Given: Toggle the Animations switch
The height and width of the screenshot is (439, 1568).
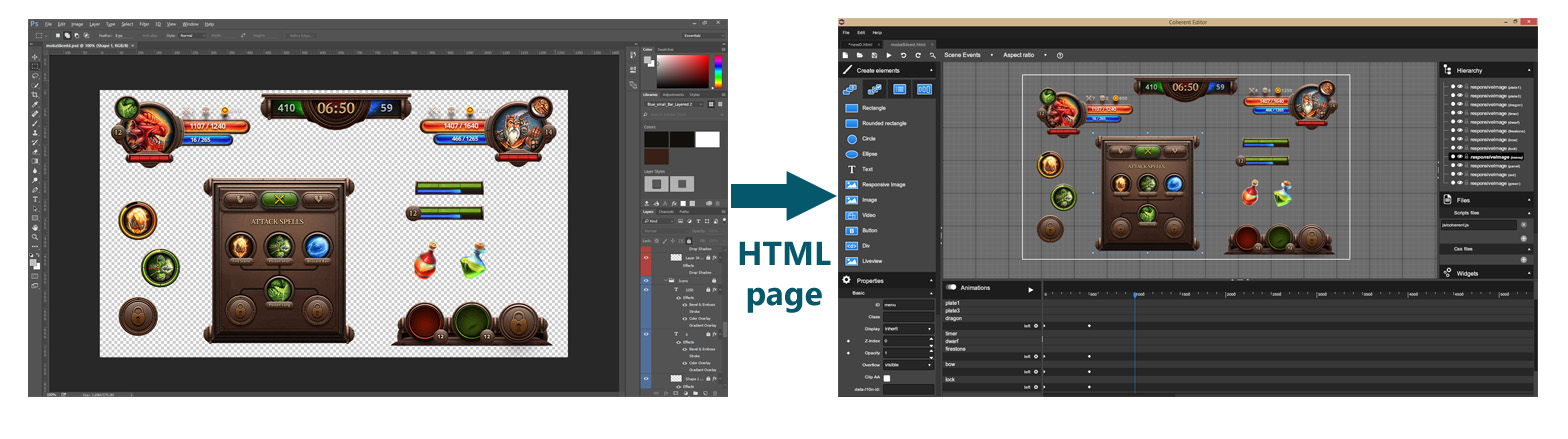Looking at the screenshot, I should (x=951, y=288).
